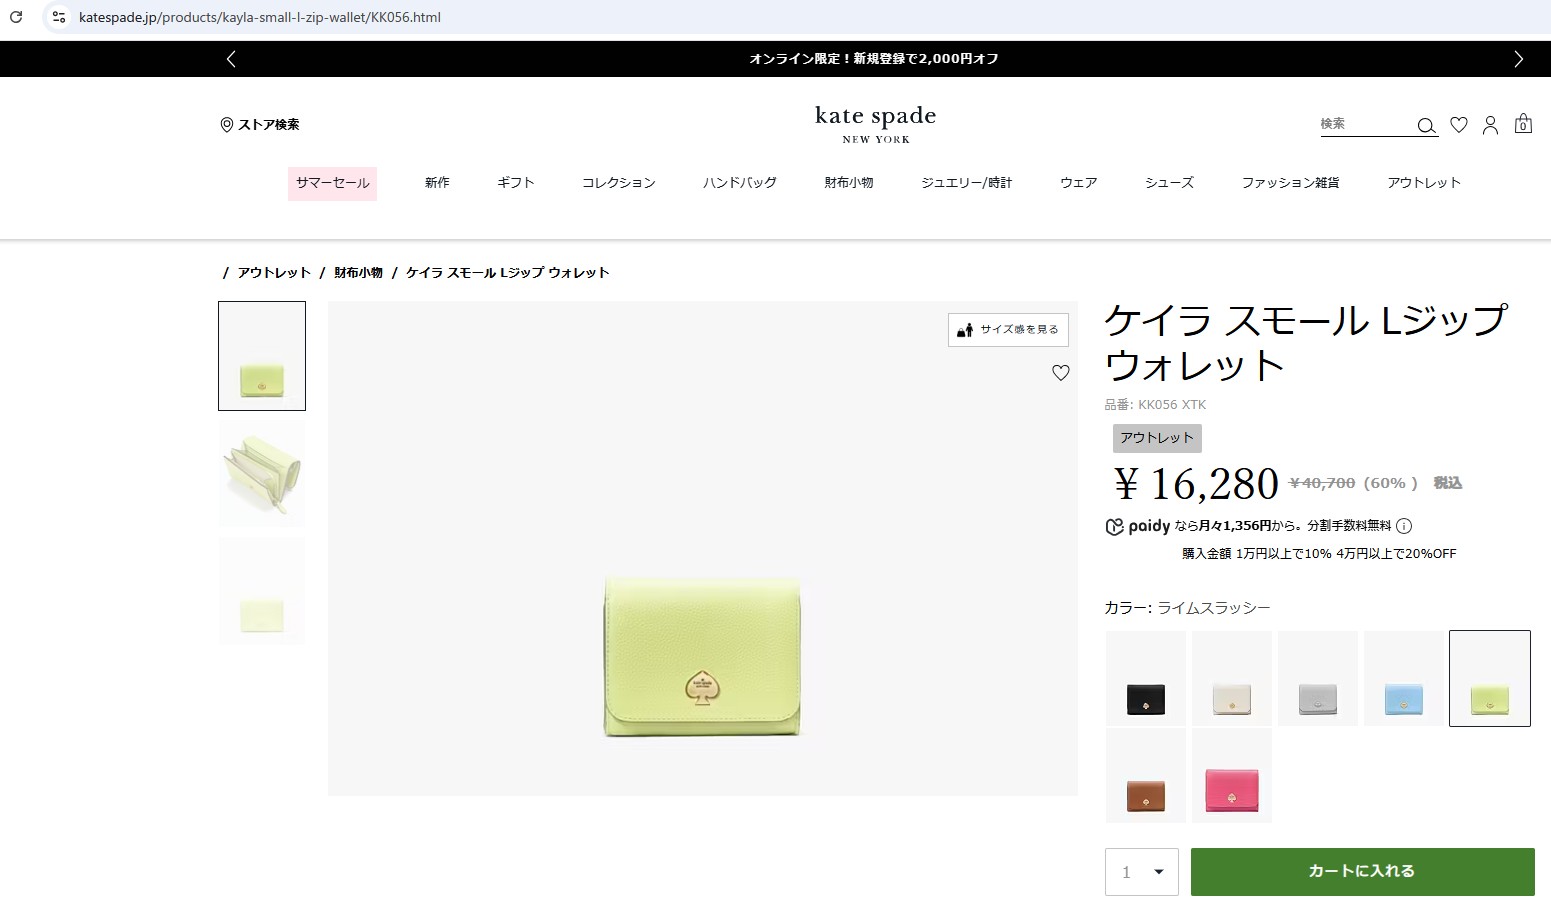This screenshot has width=1551, height=899.
Task: Add product to favorites via image heart
Action: coord(1061,373)
